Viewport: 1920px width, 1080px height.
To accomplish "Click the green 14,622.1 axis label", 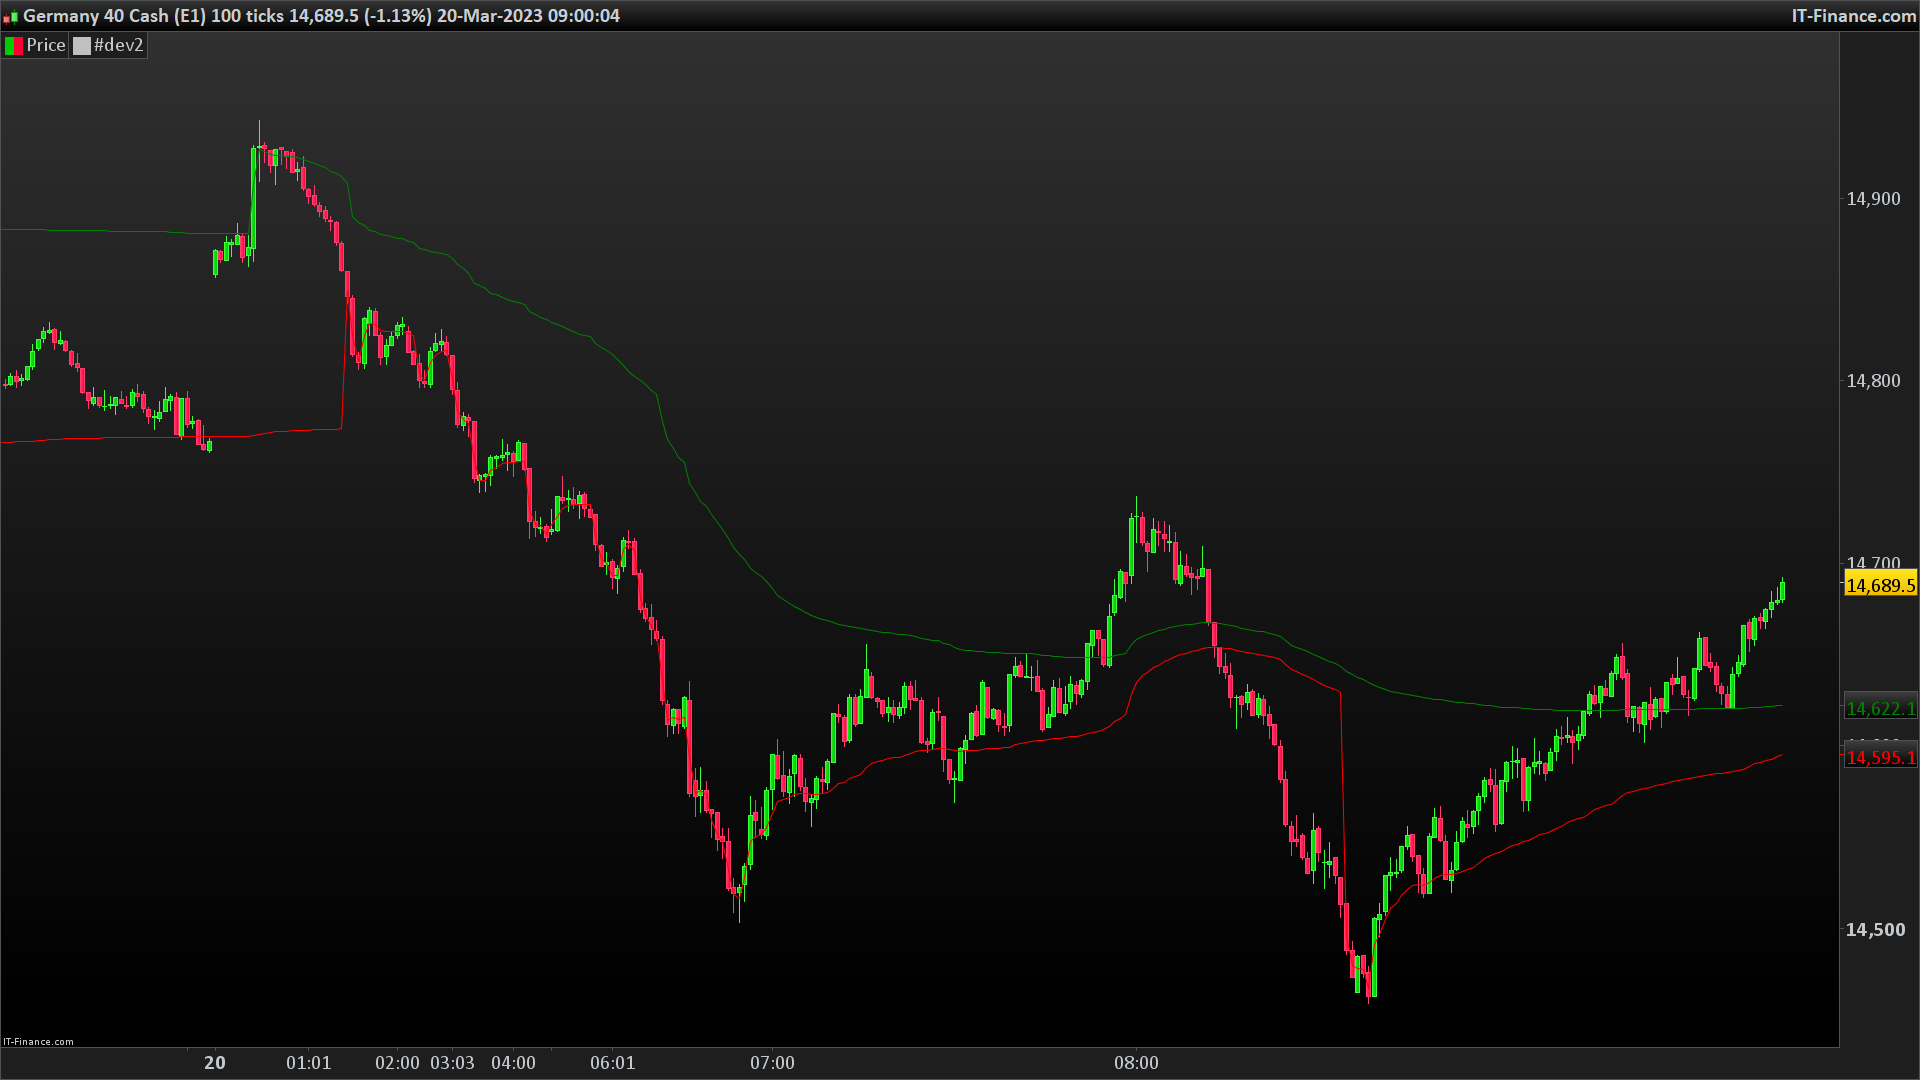I will click(1880, 709).
